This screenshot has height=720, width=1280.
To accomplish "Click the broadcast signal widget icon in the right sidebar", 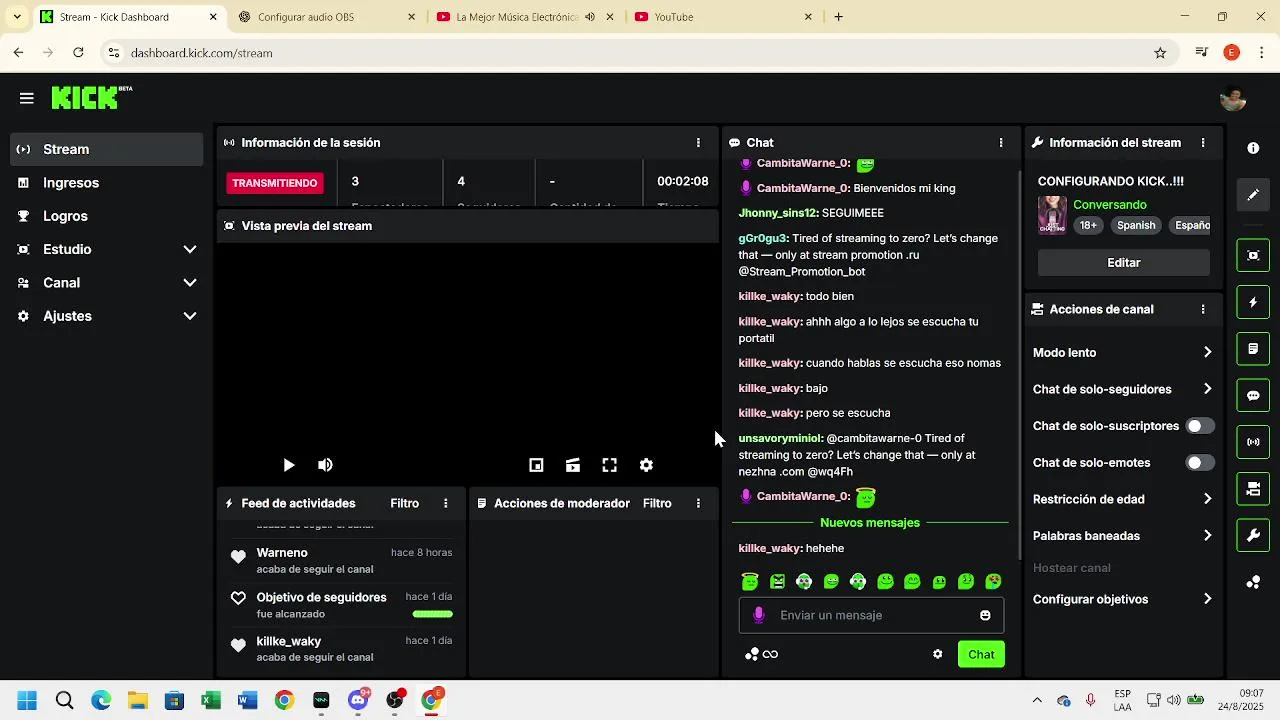I will tap(1253, 442).
